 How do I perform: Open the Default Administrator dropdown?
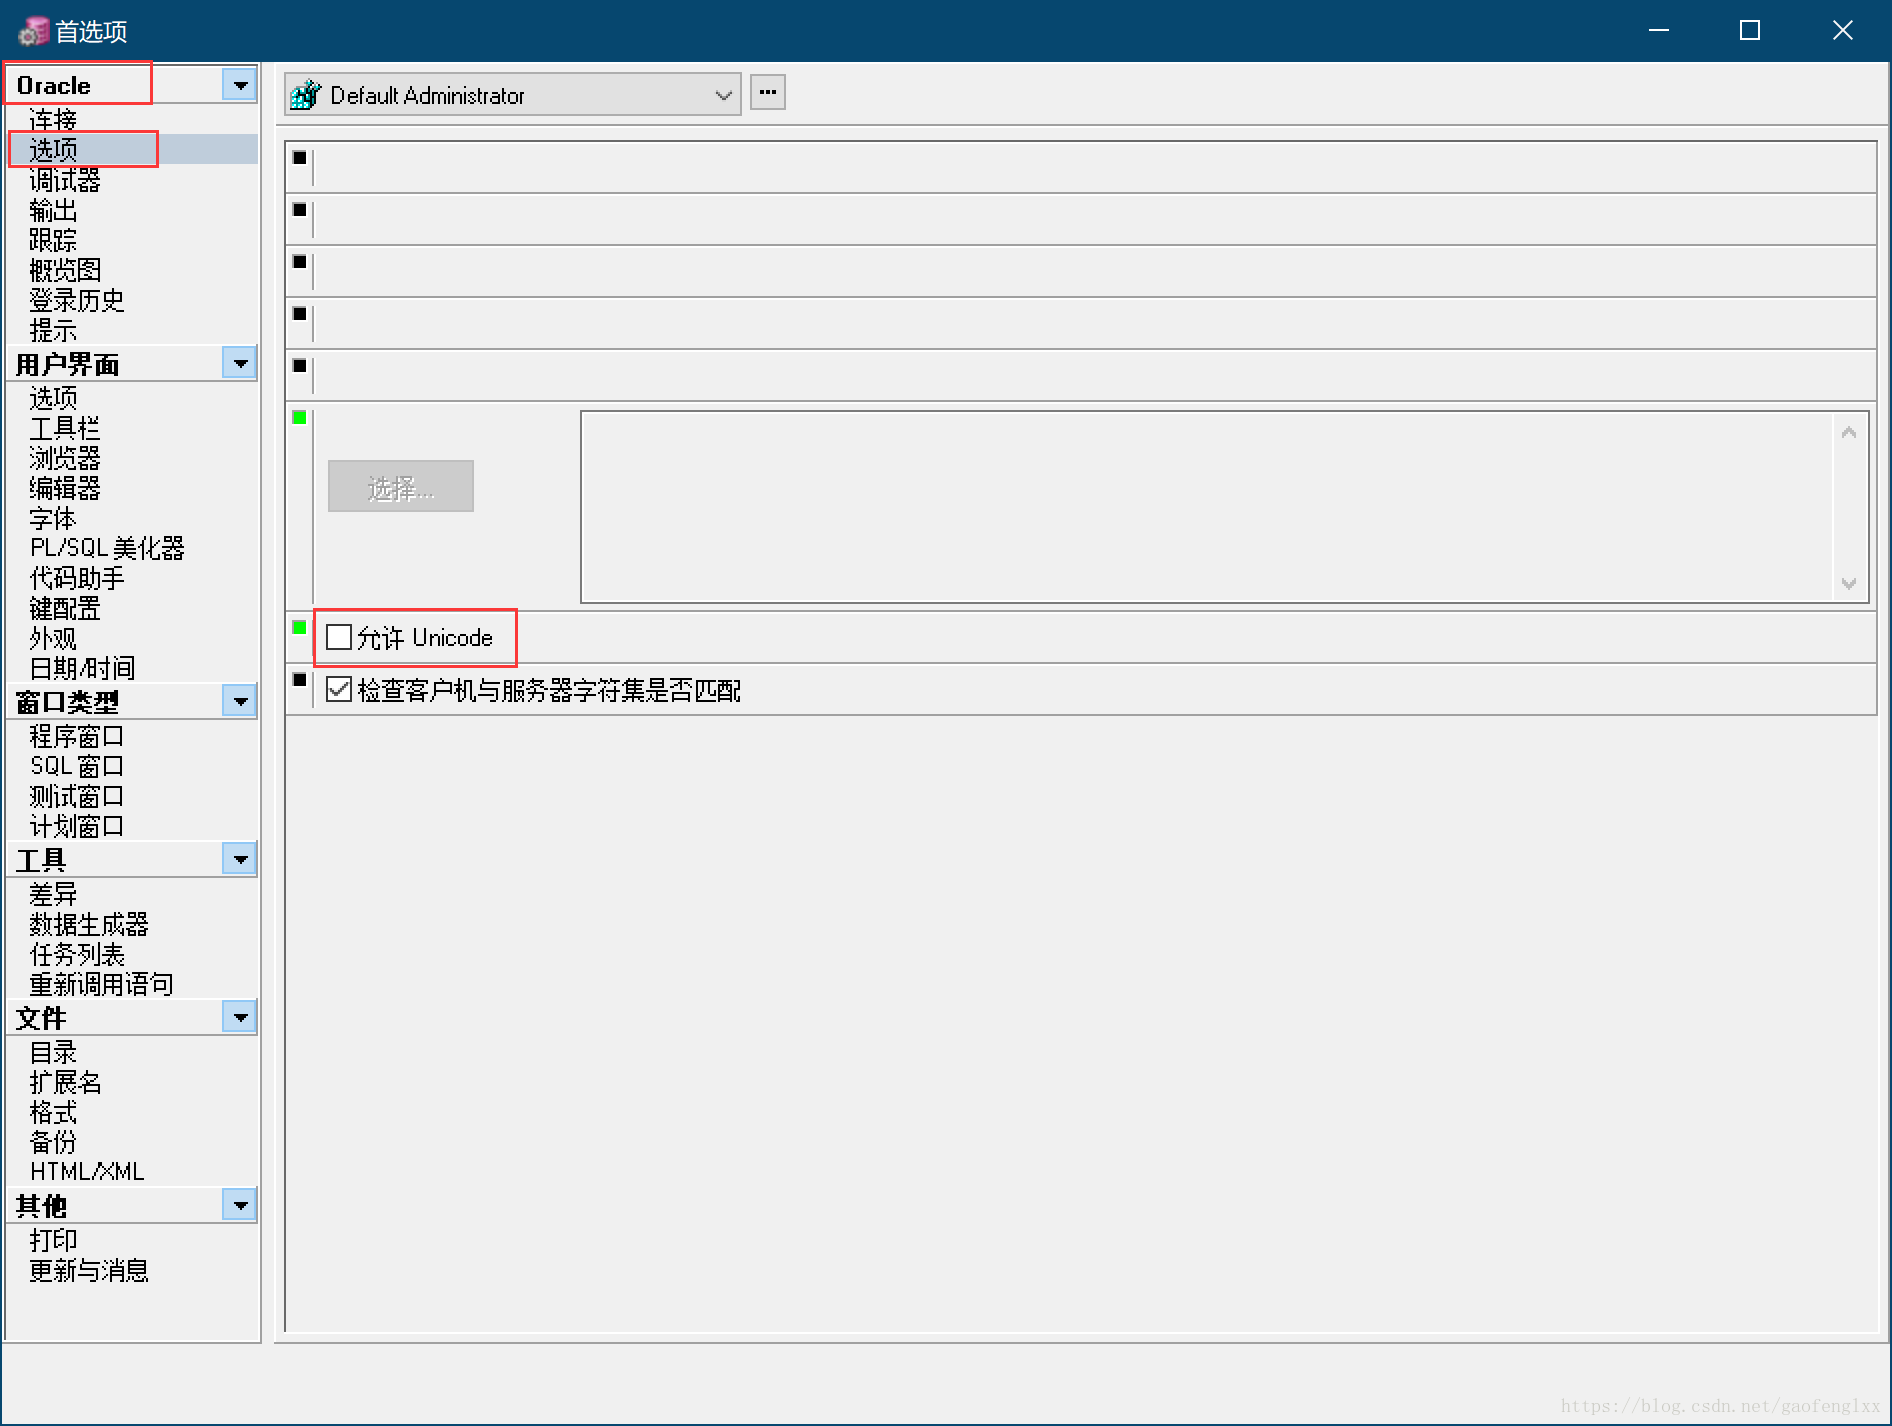click(512, 95)
